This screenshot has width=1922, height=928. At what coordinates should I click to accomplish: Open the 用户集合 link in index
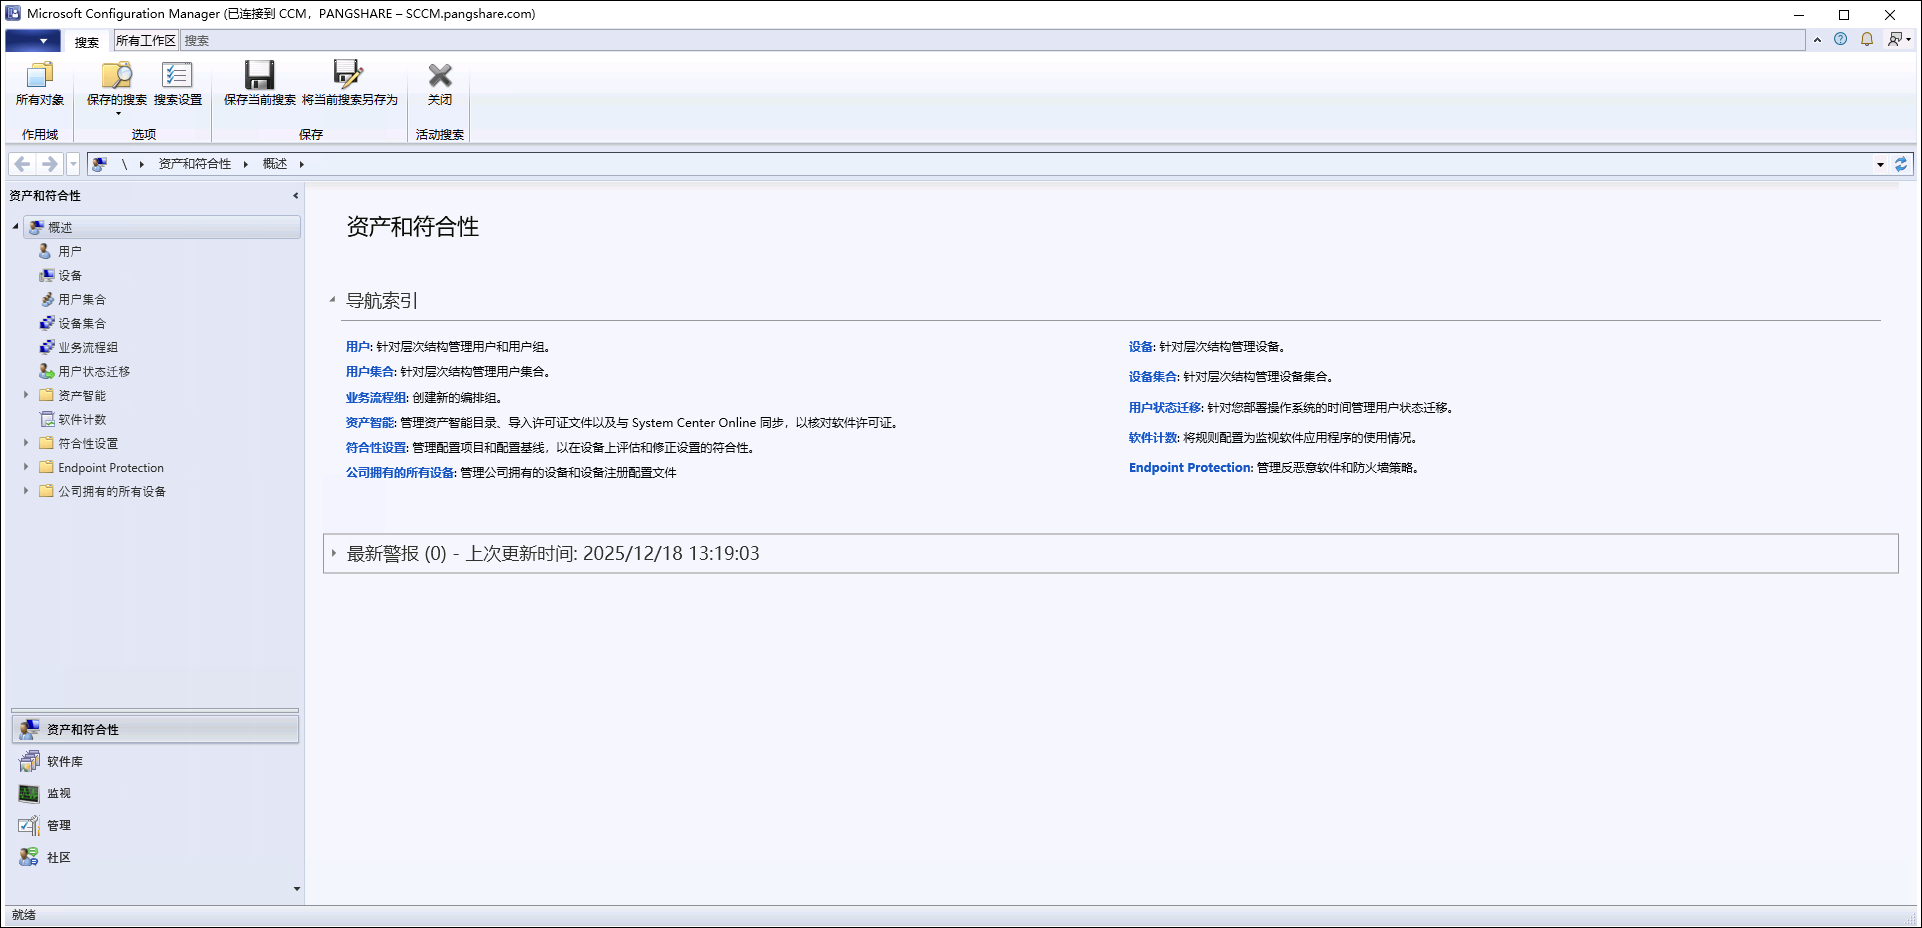click(x=370, y=372)
